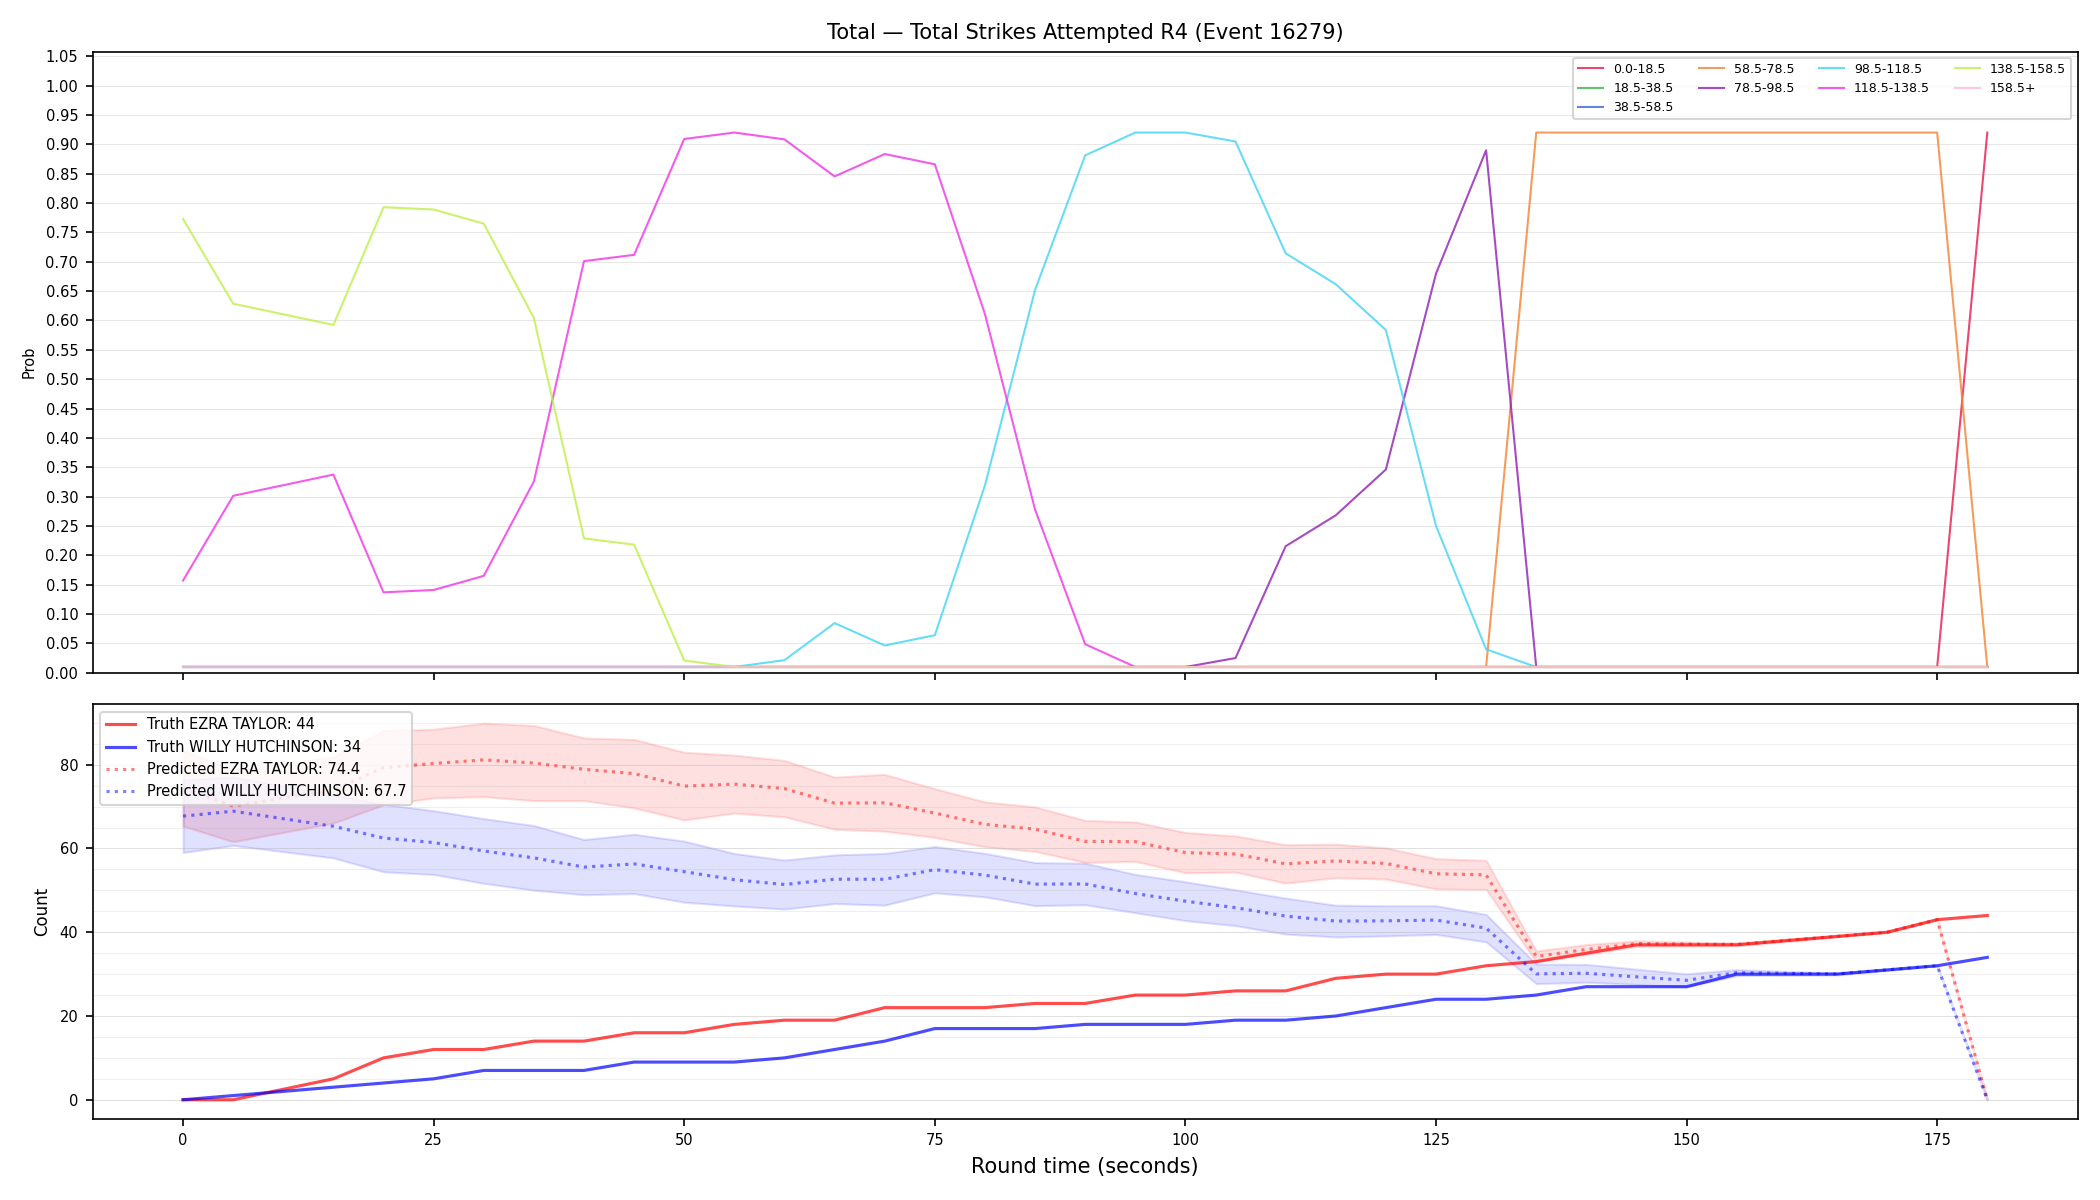This screenshot has width=2100, height=1200.
Task: Click the red line sample for 0.0-18.5
Action: [1590, 69]
